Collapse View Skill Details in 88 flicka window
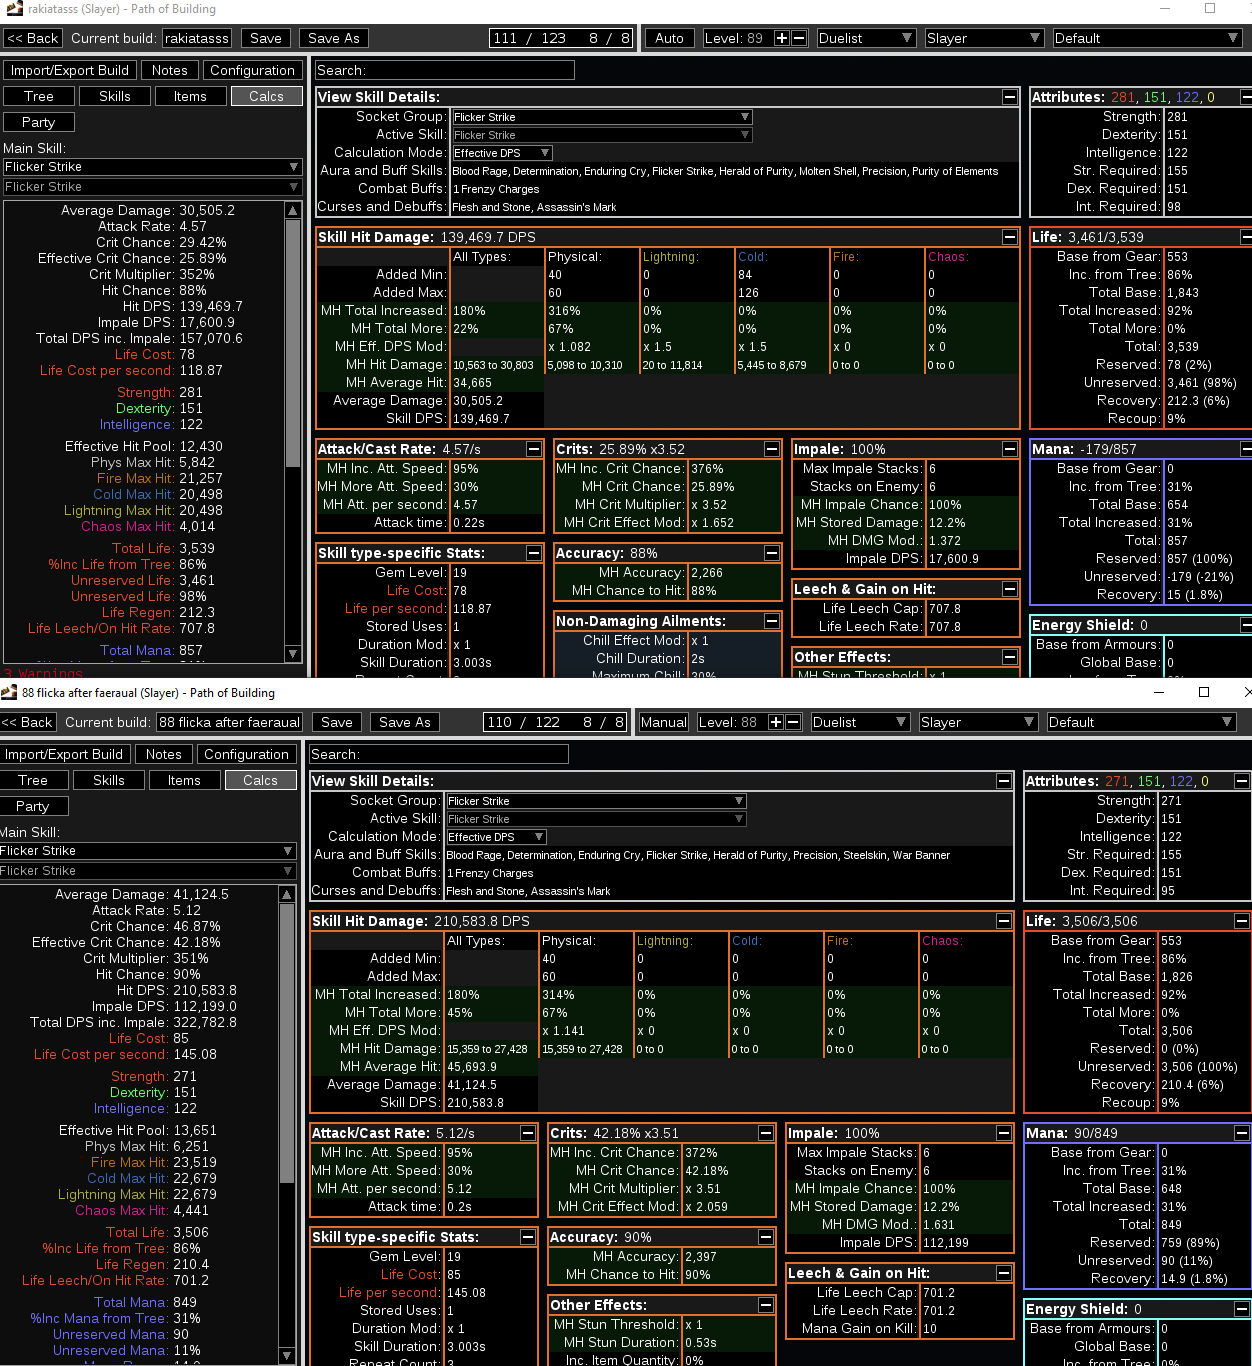Viewport: 1252px width, 1366px height. point(1003,781)
